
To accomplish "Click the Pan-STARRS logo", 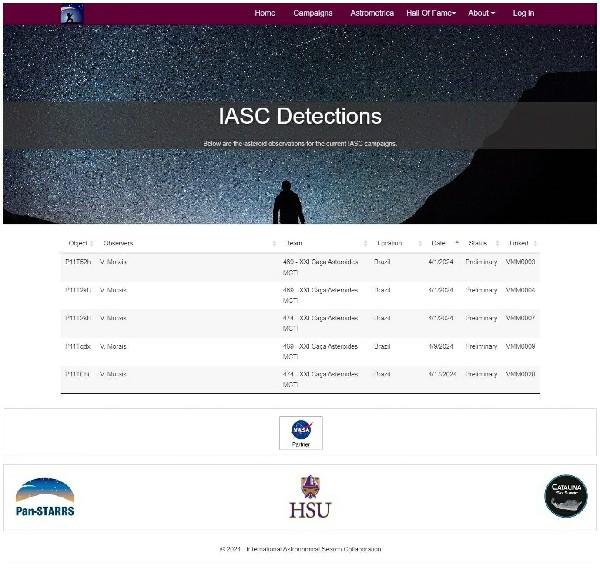I will coord(45,497).
